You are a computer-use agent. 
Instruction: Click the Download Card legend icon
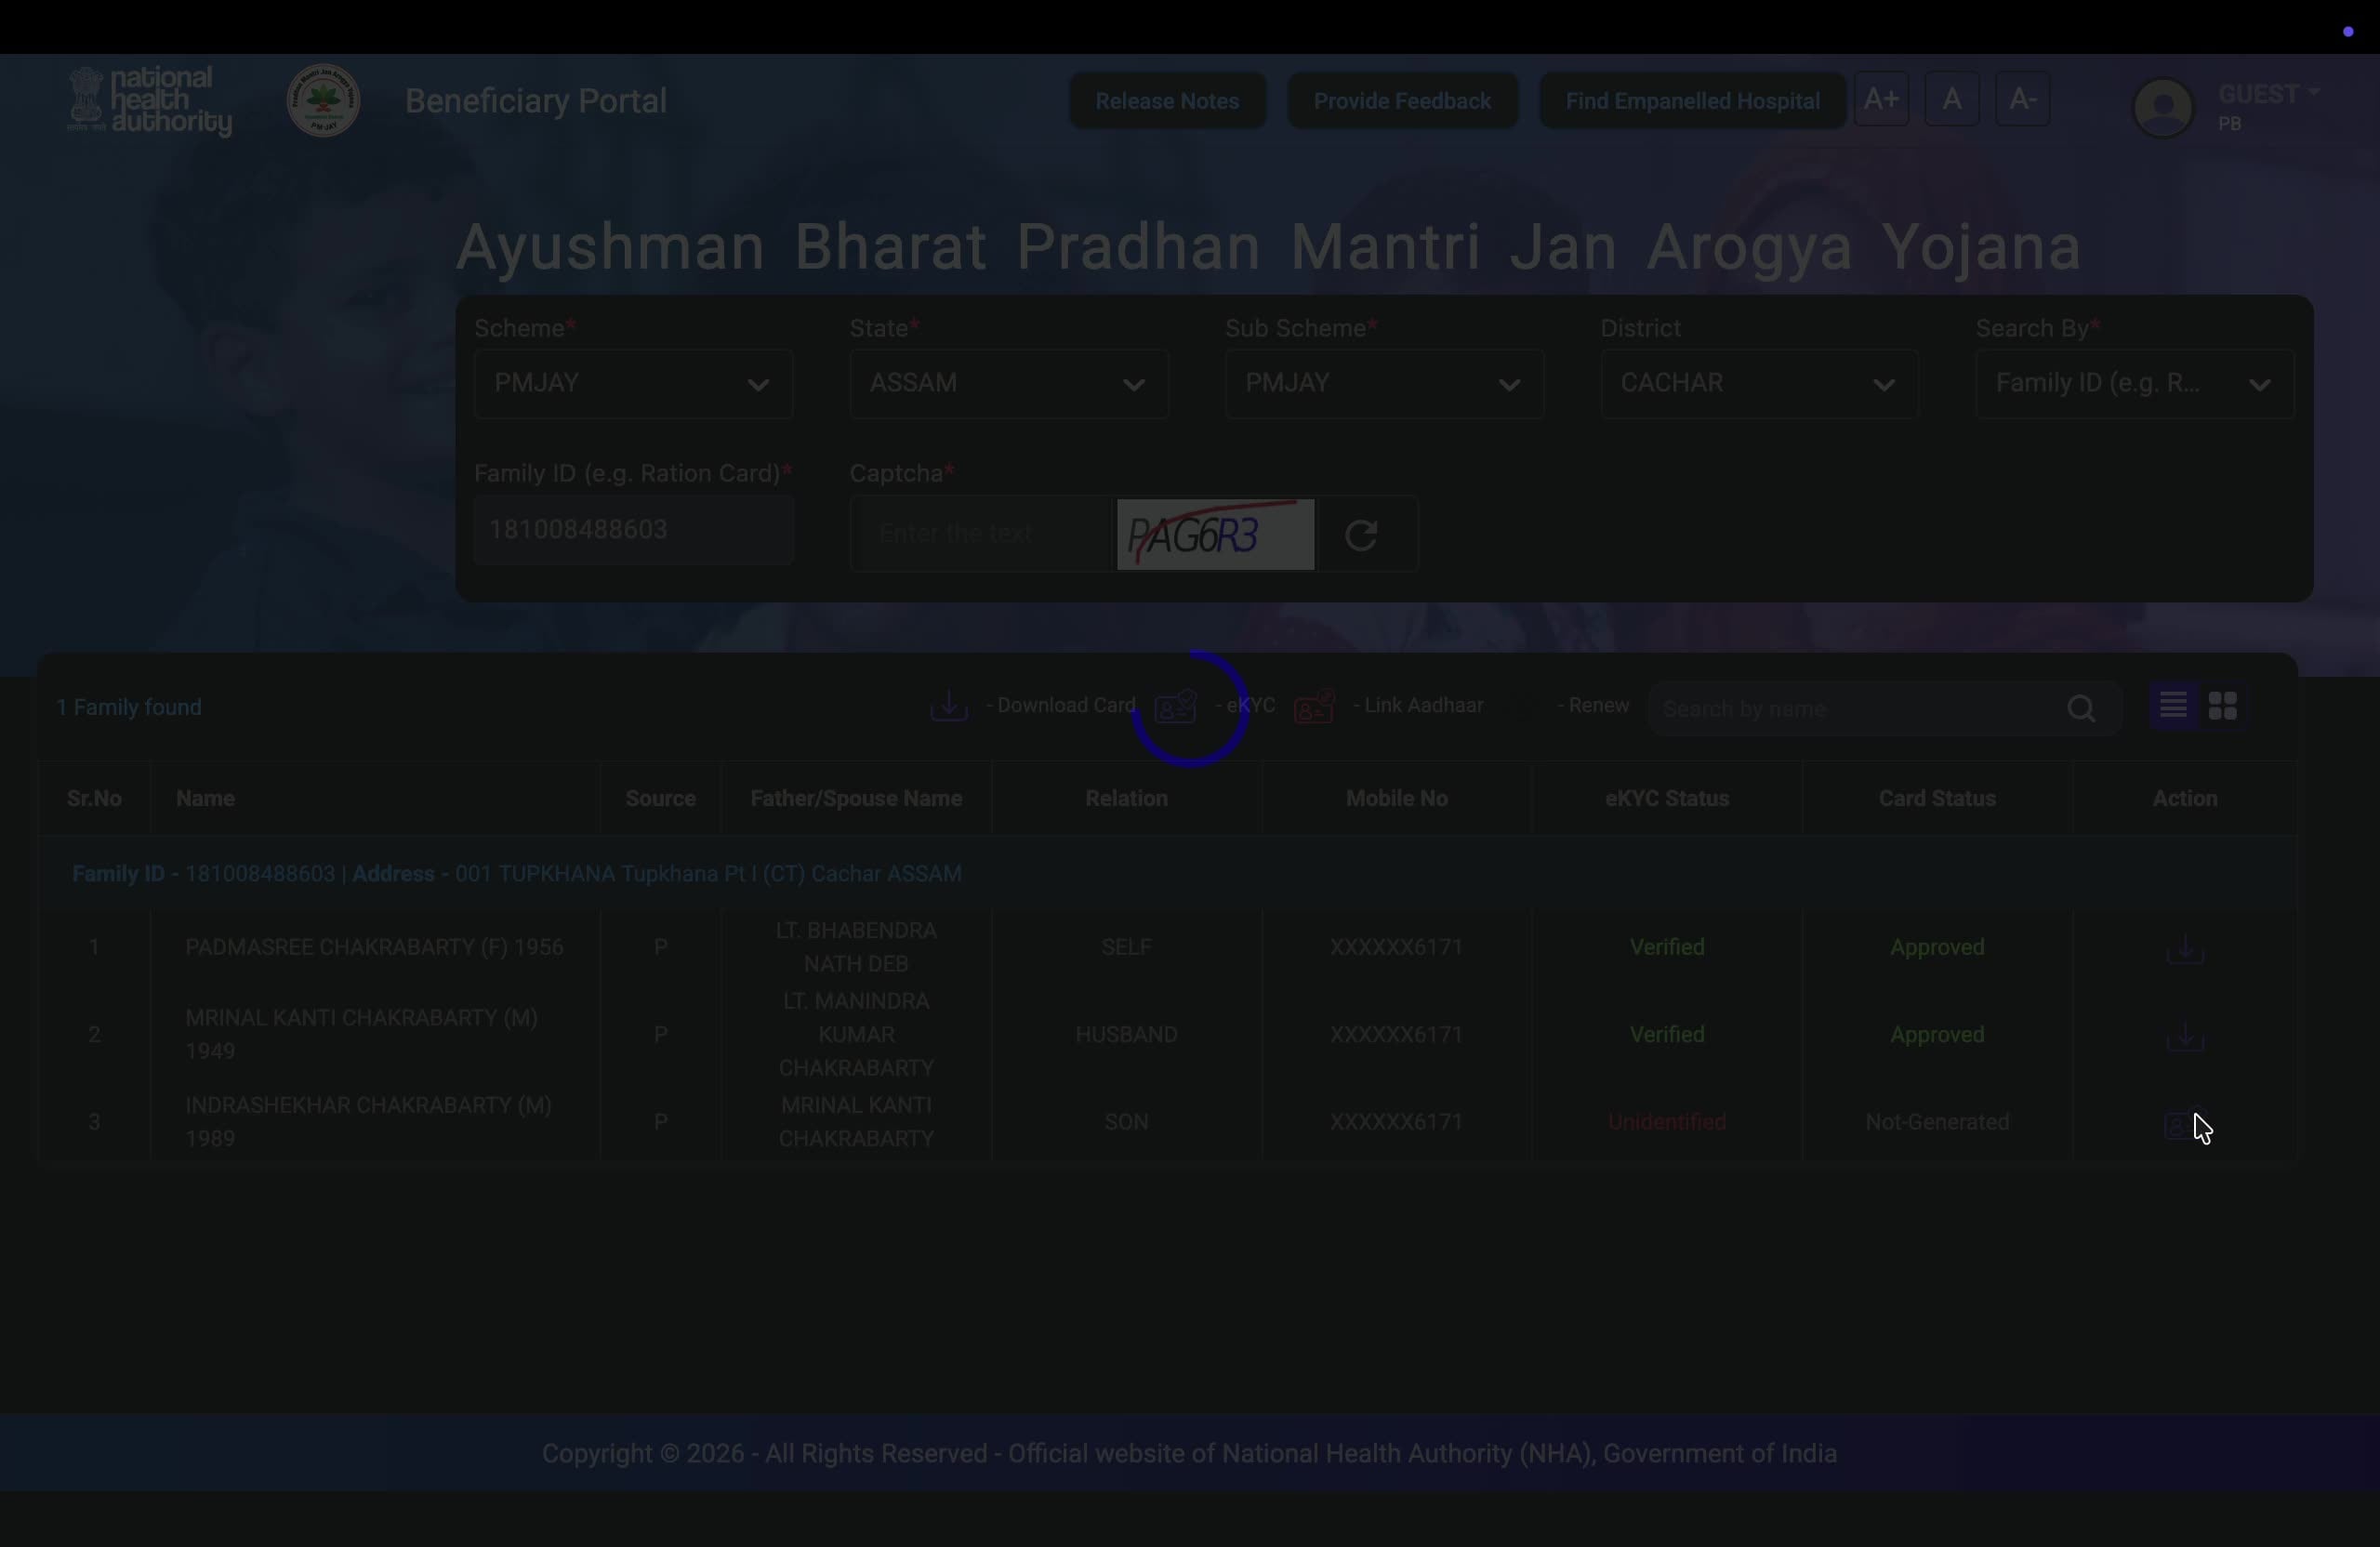click(x=948, y=706)
